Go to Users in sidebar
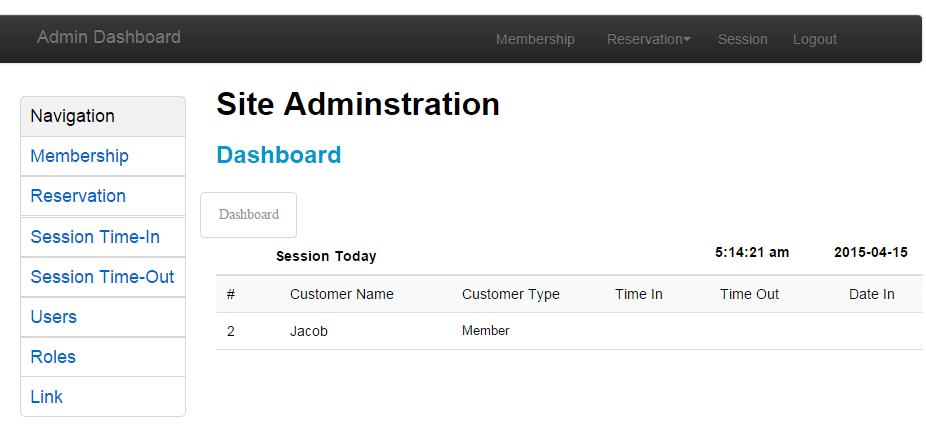The width and height of the screenshot is (926, 443). pos(103,317)
